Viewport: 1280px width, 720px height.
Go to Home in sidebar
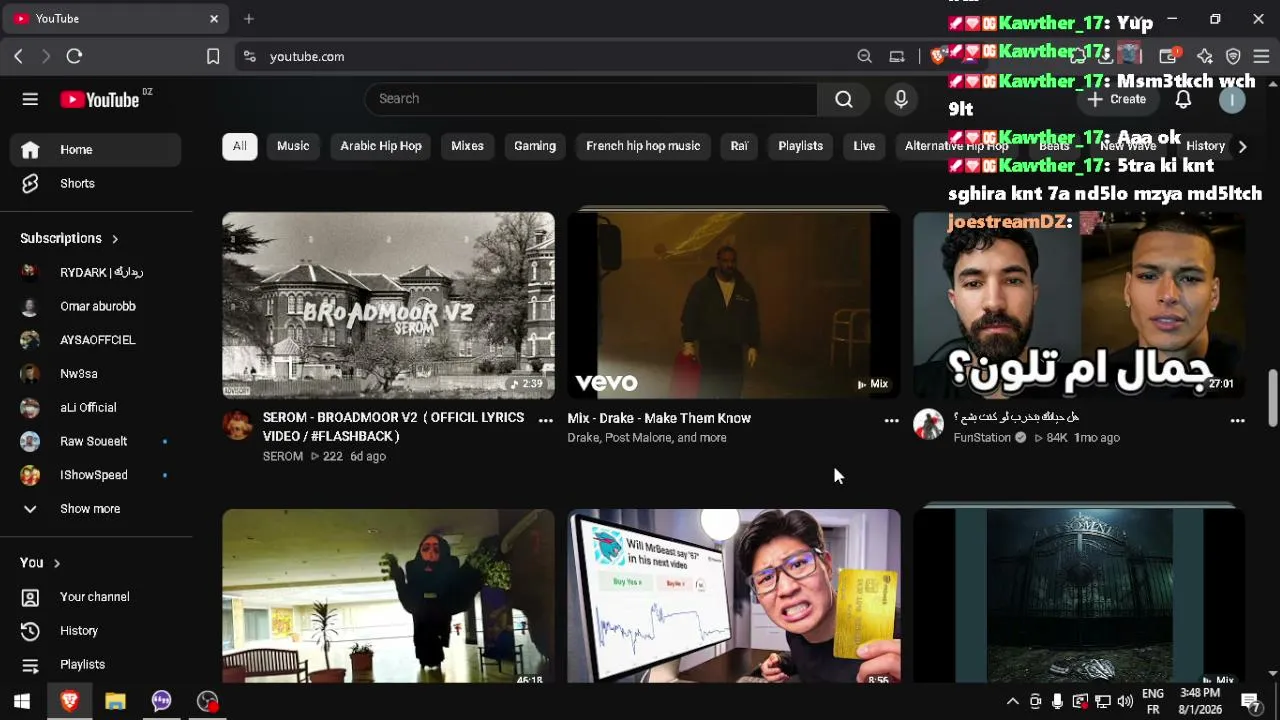click(96, 150)
